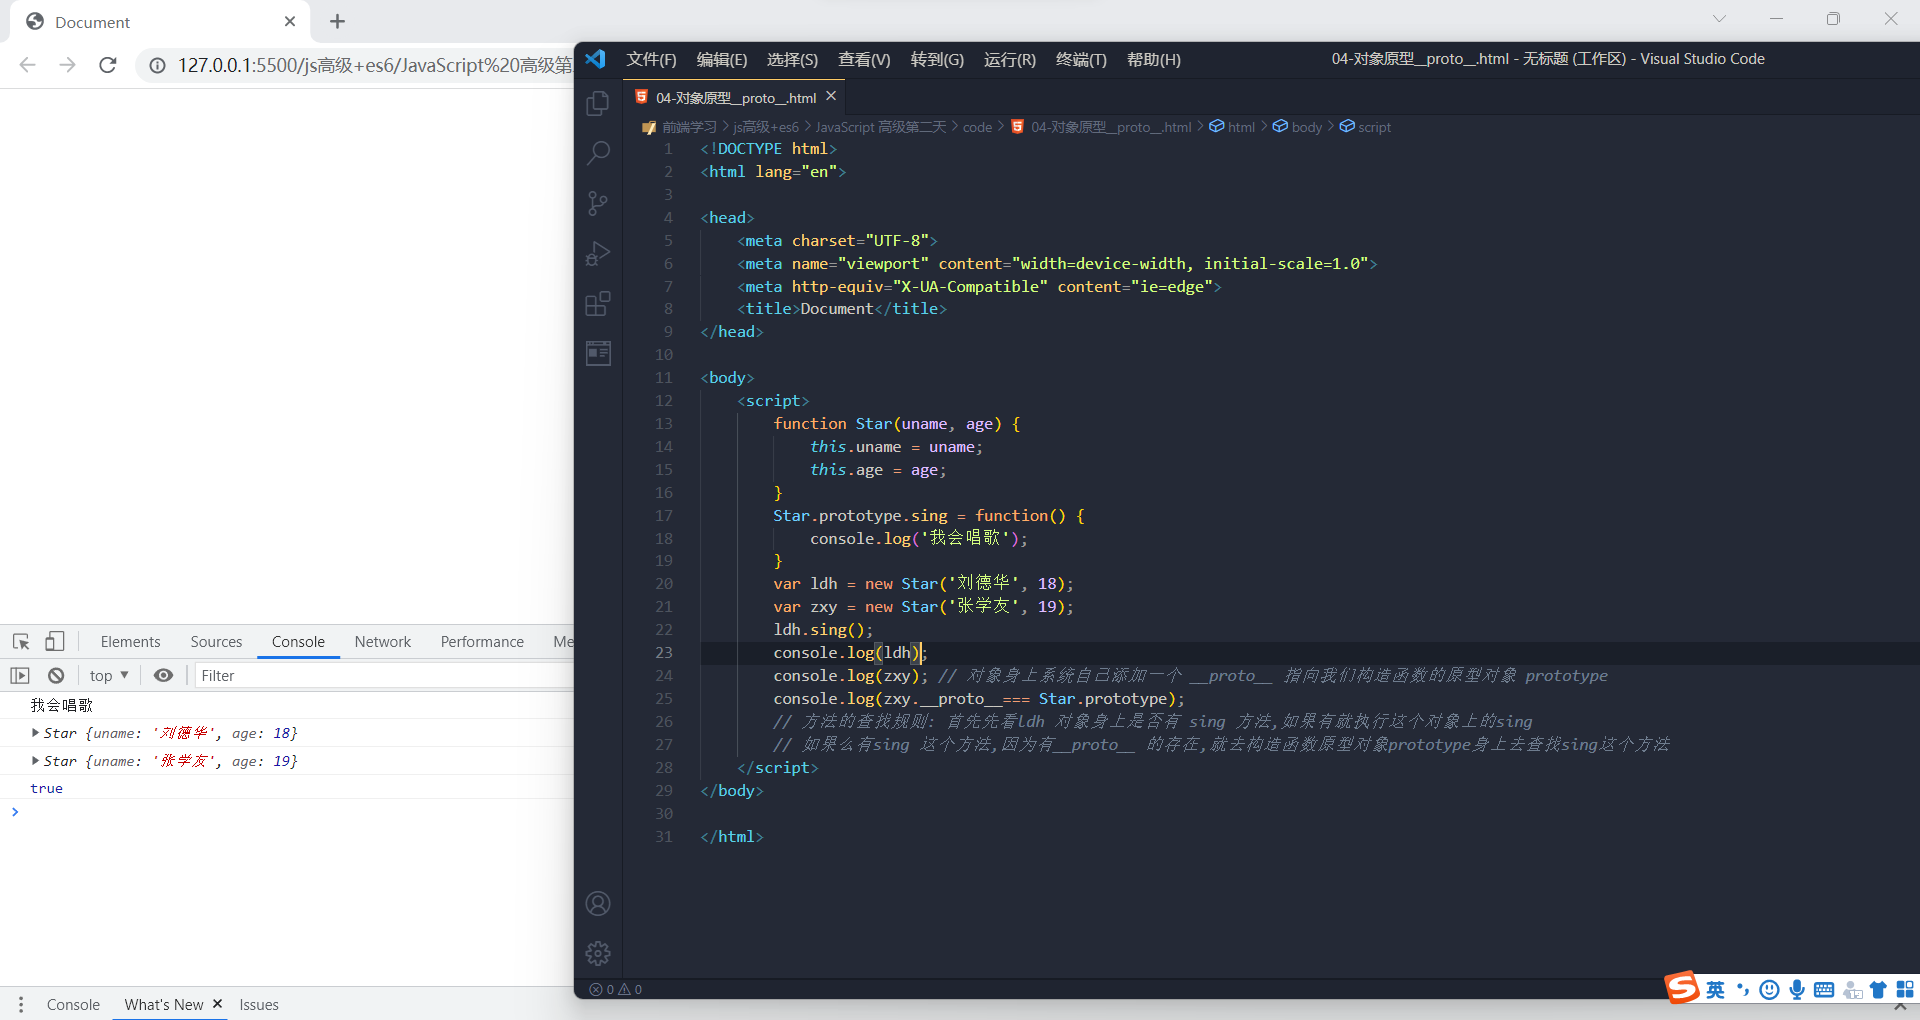1920x1020 pixels.
Task: Open the Source Control panel
Action: (597, 203)
